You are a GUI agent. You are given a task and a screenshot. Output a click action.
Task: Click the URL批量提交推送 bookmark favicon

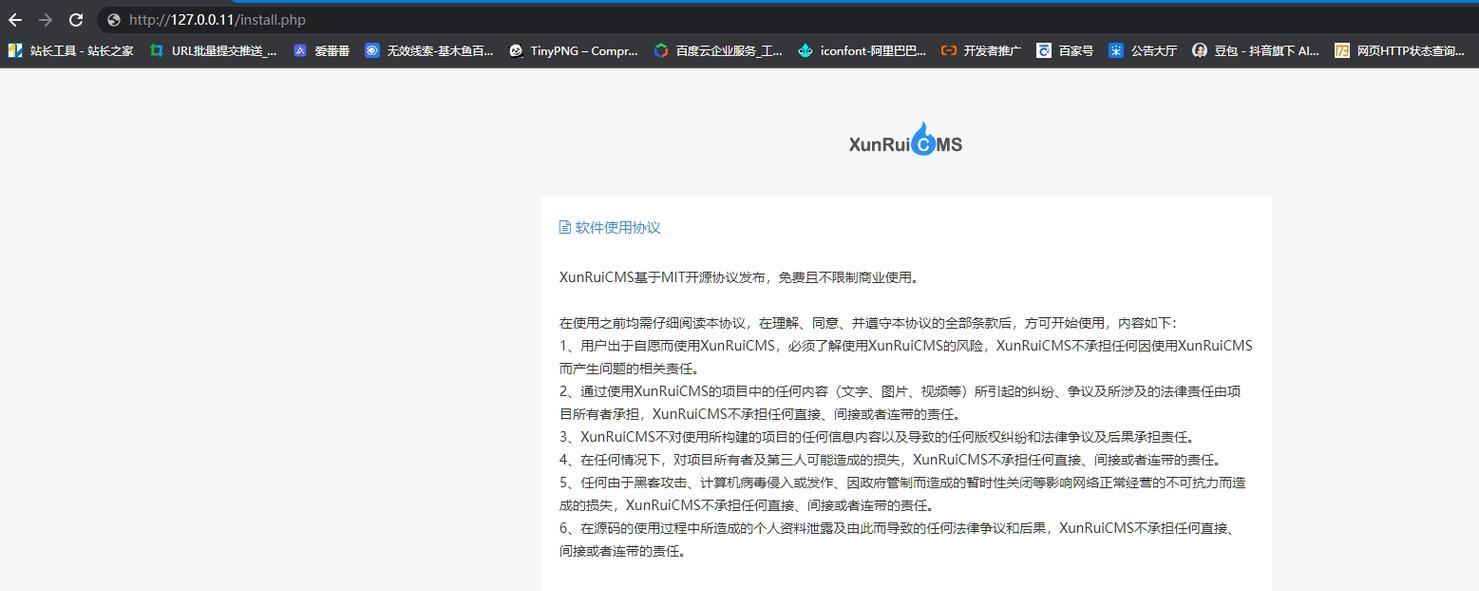coord(157,50)
